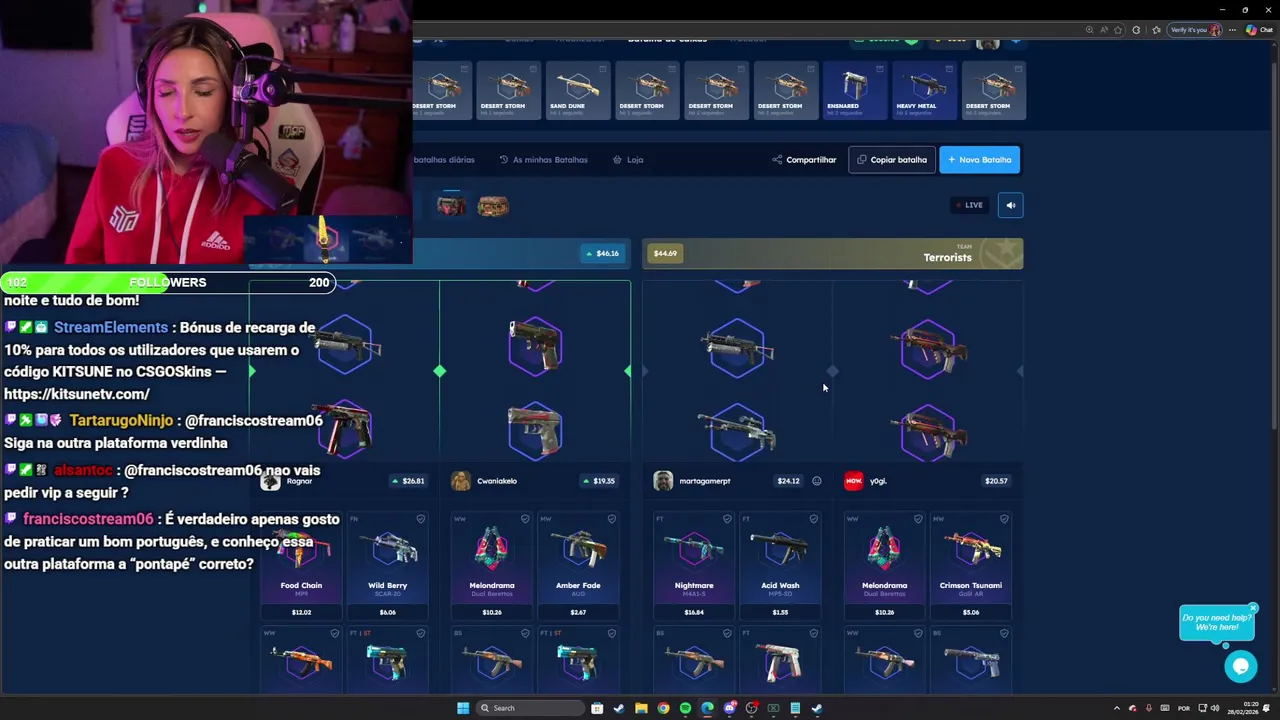
Task: Click the shield icon on Nightmare
Action: (x=727, y=519)
